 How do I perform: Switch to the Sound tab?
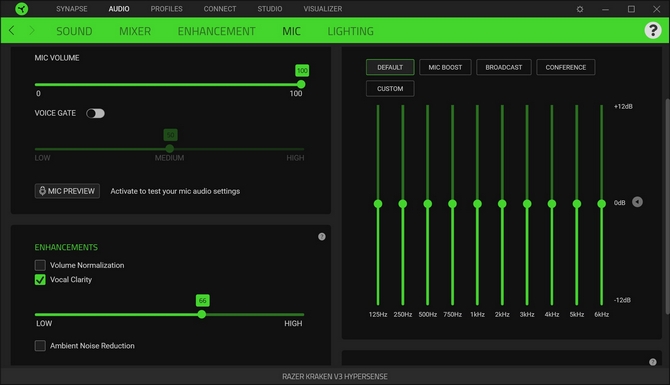[x=74, y=31]
